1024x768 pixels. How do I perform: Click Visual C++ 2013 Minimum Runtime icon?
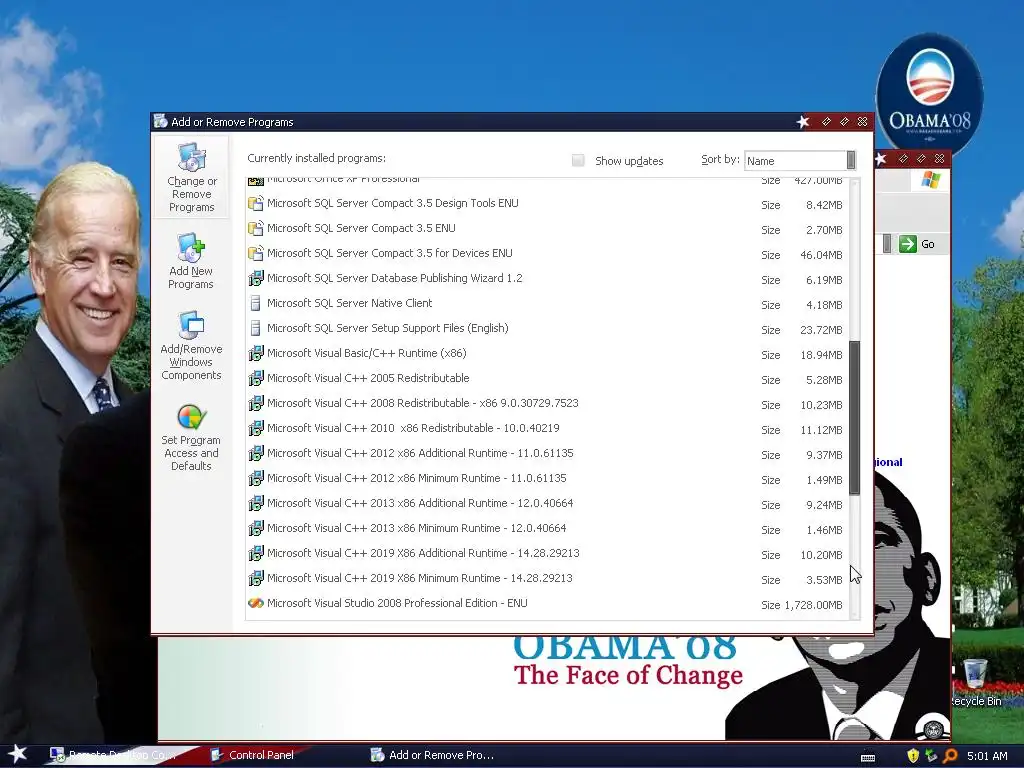pos(256,528)
